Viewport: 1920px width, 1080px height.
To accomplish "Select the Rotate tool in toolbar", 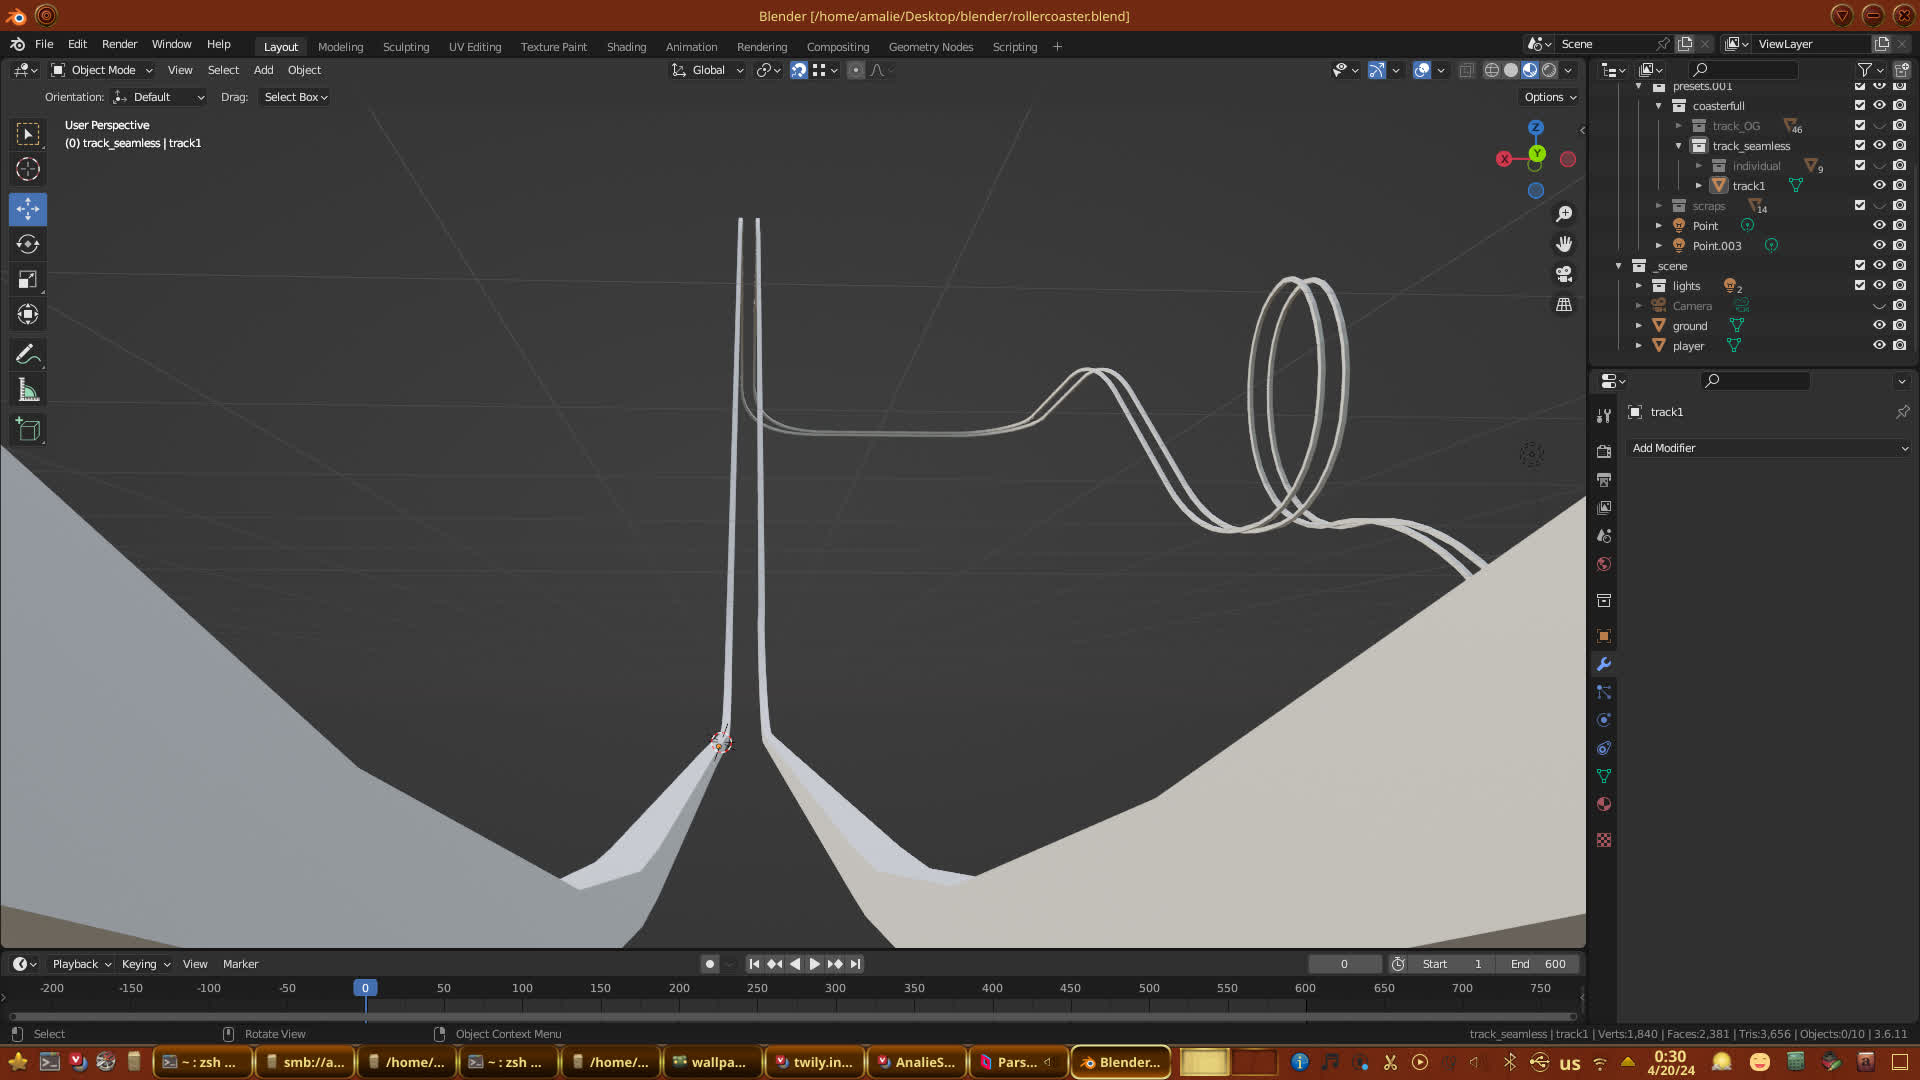I will pos(28,244).
